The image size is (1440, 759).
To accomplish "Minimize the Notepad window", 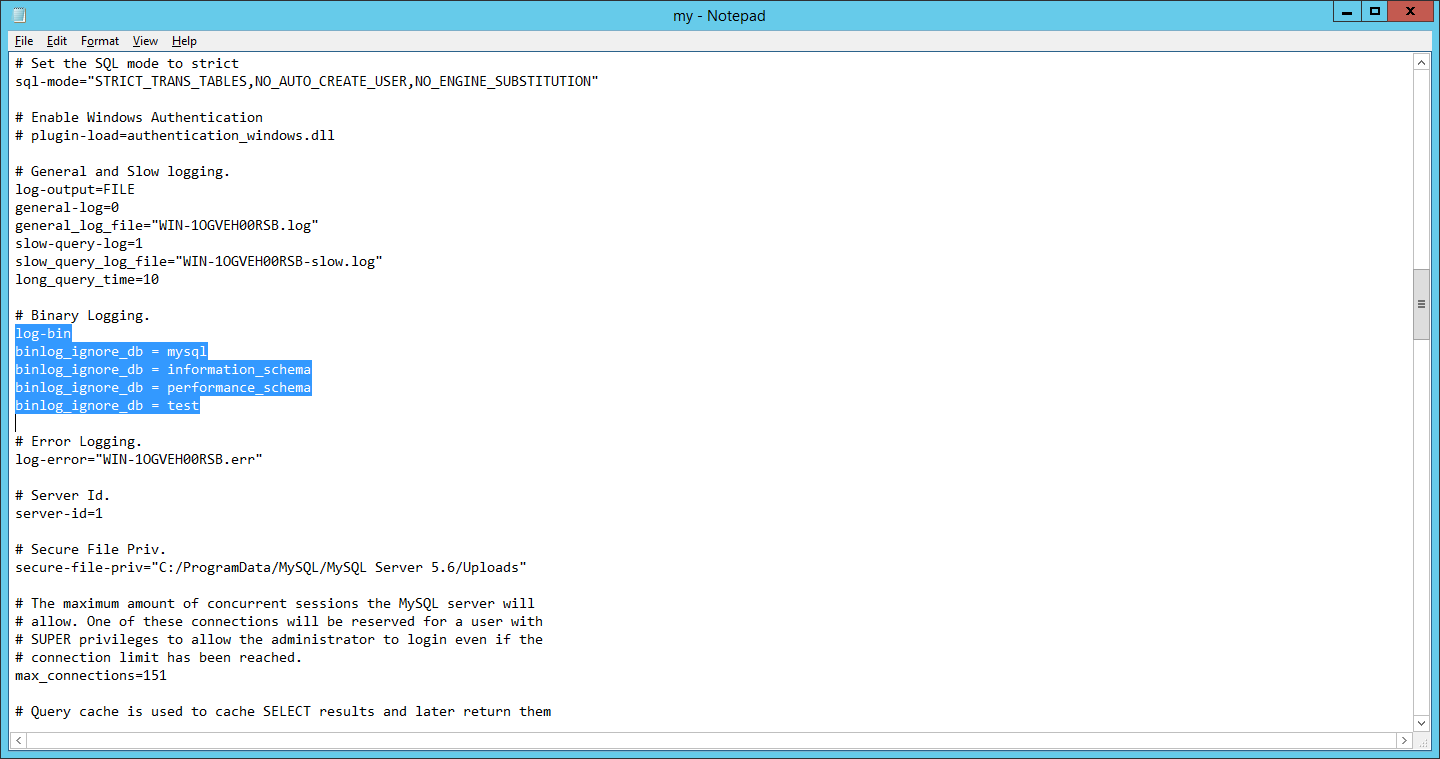I will (x=1348, y=11).
